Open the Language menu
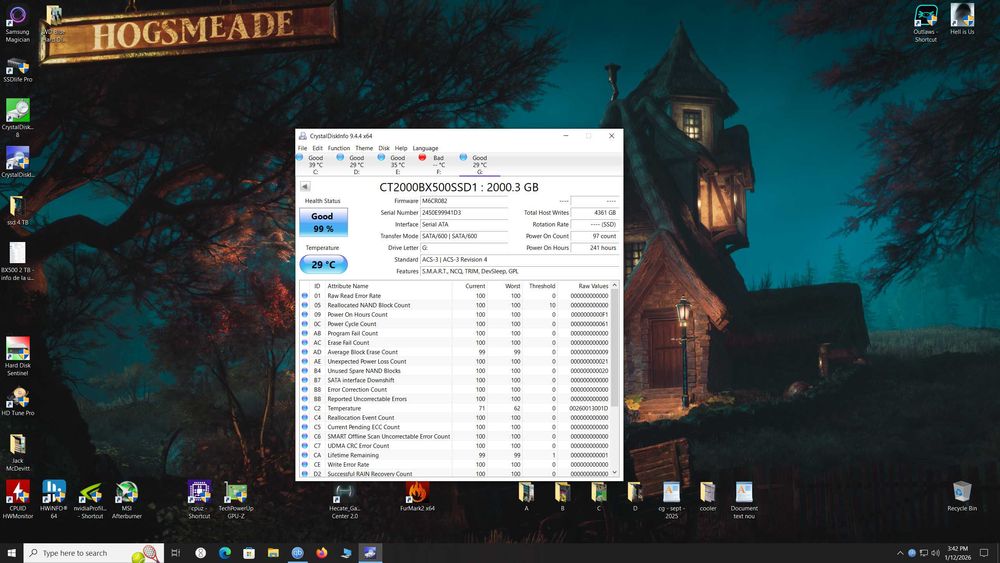 click(425, 148)
